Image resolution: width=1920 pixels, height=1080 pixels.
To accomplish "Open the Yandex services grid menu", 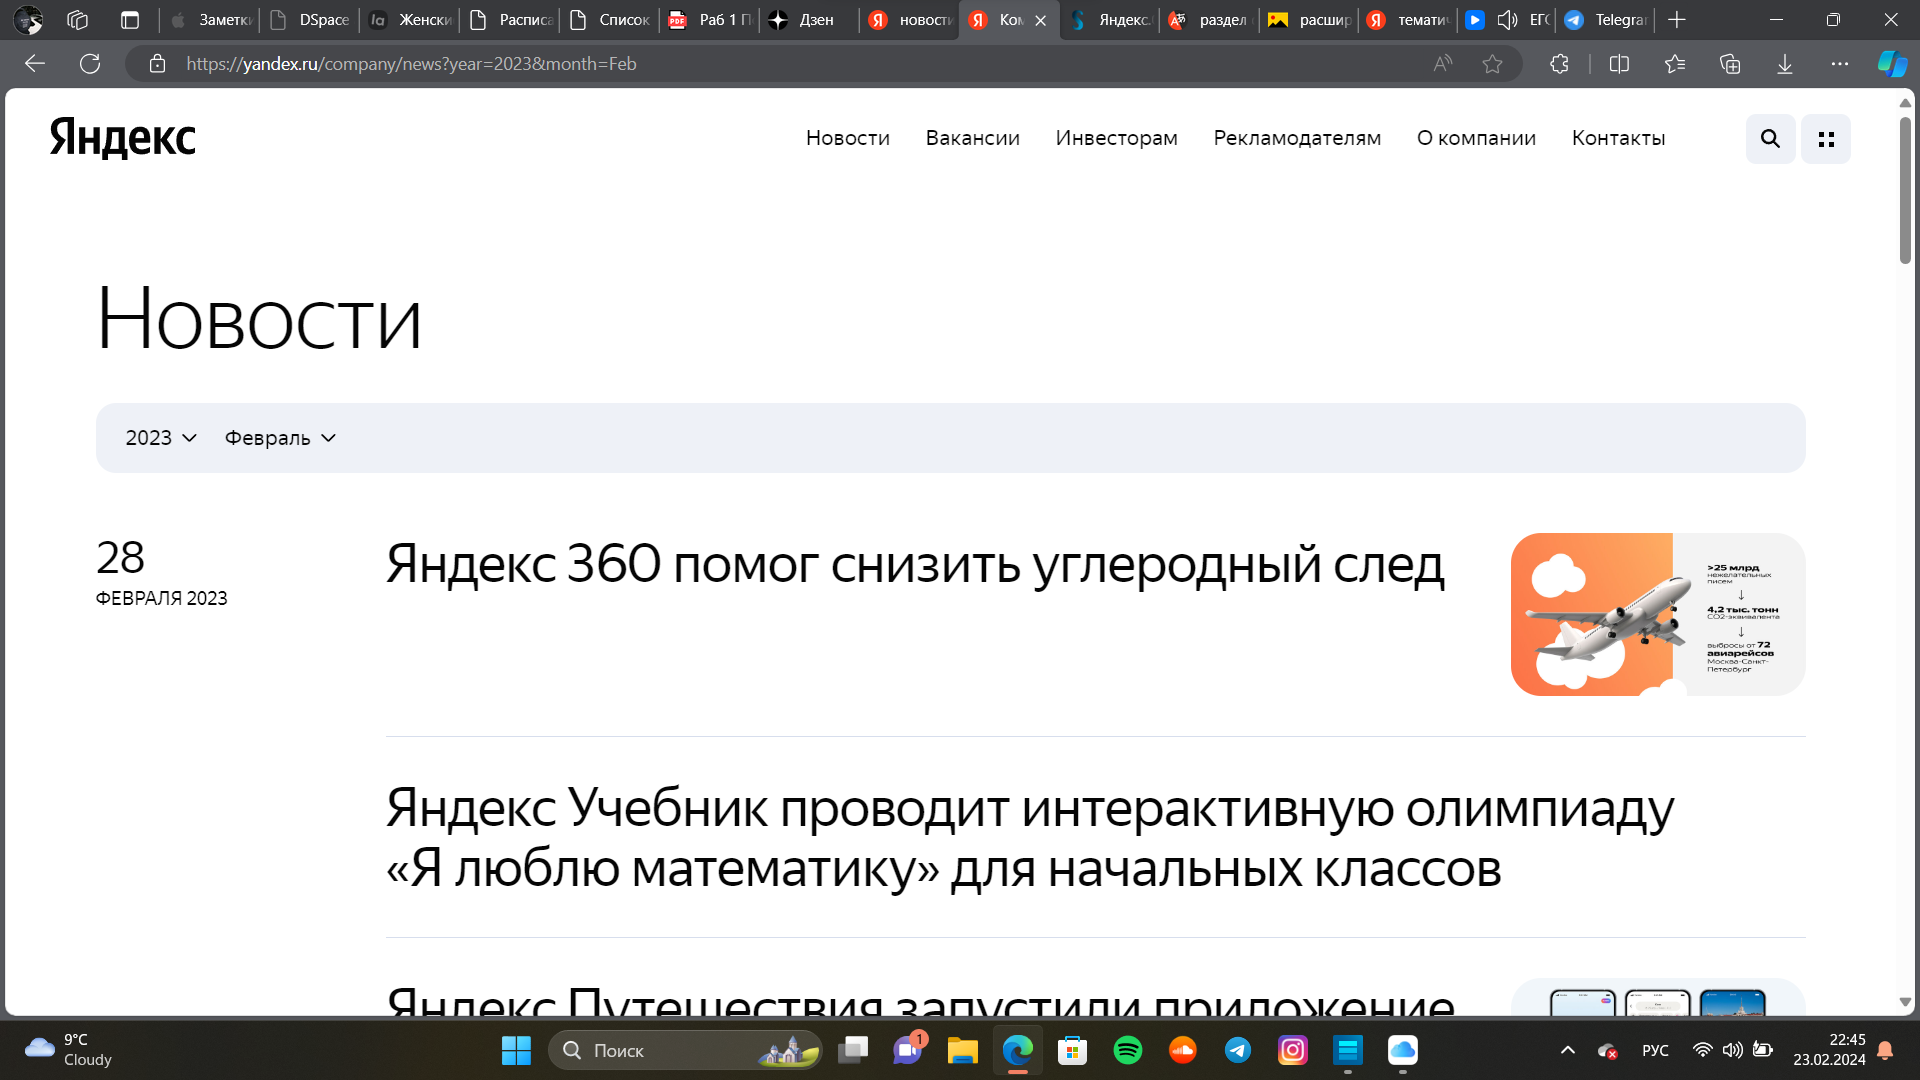I will click(x=1826, y=139).
